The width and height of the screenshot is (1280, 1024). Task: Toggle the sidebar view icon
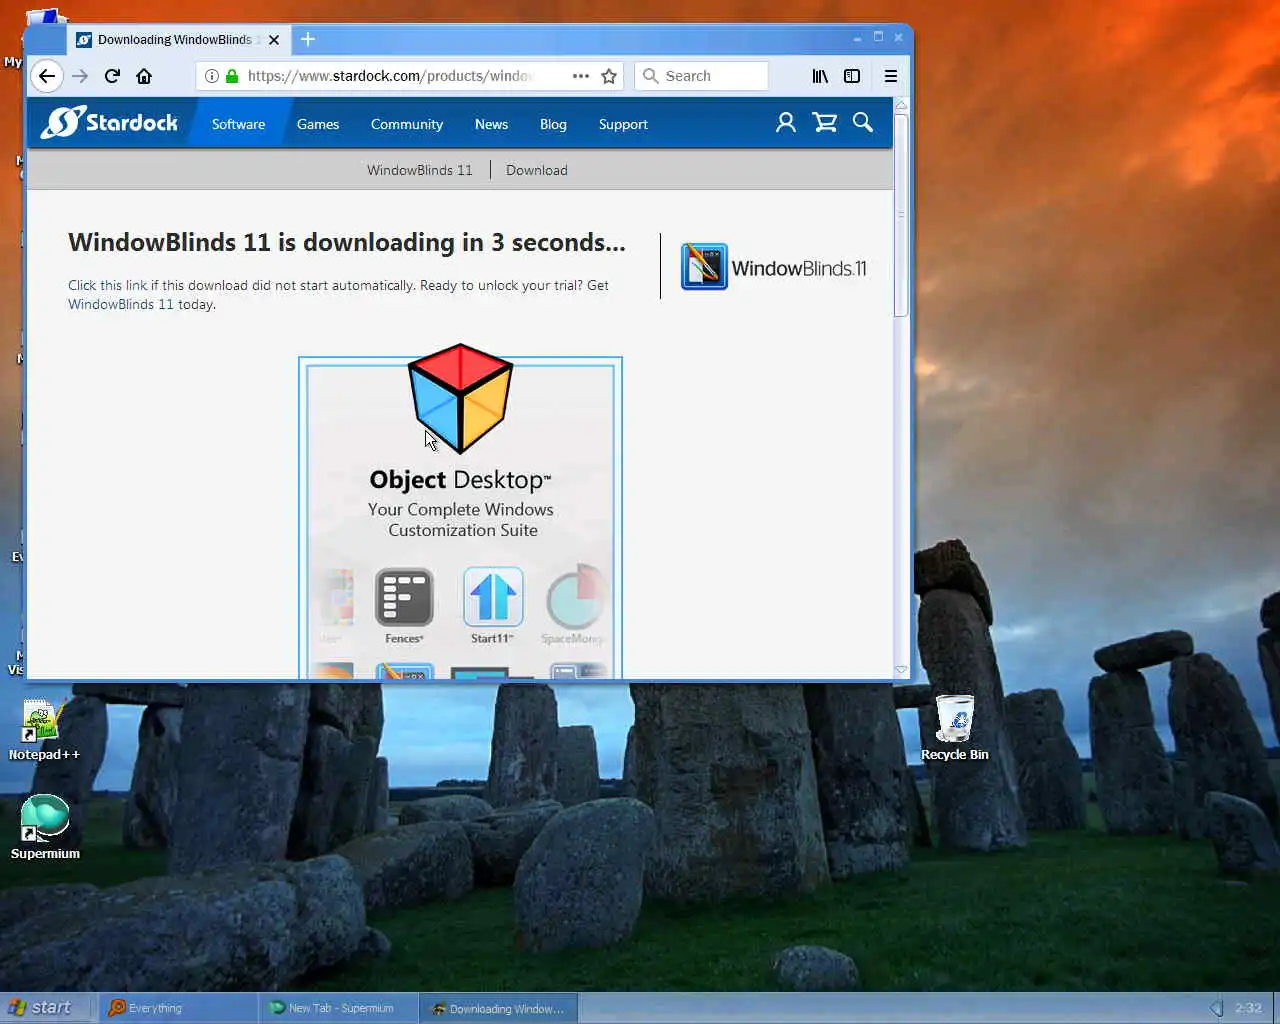point(852,76)
